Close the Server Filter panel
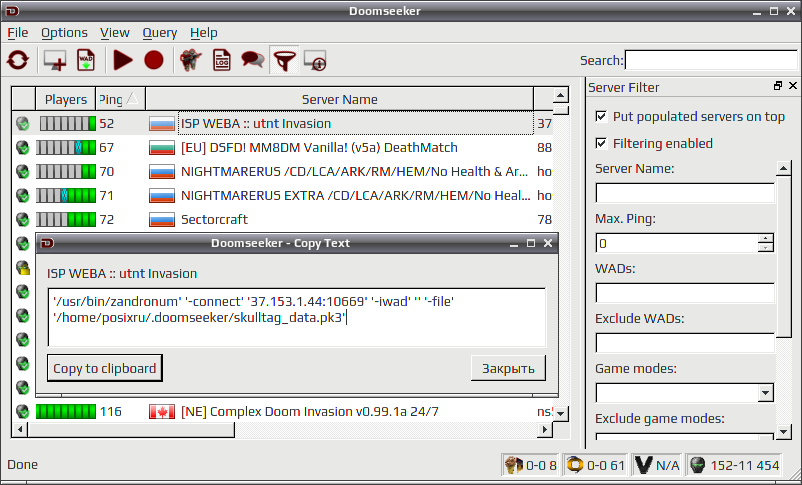 (x=793, y=86)
